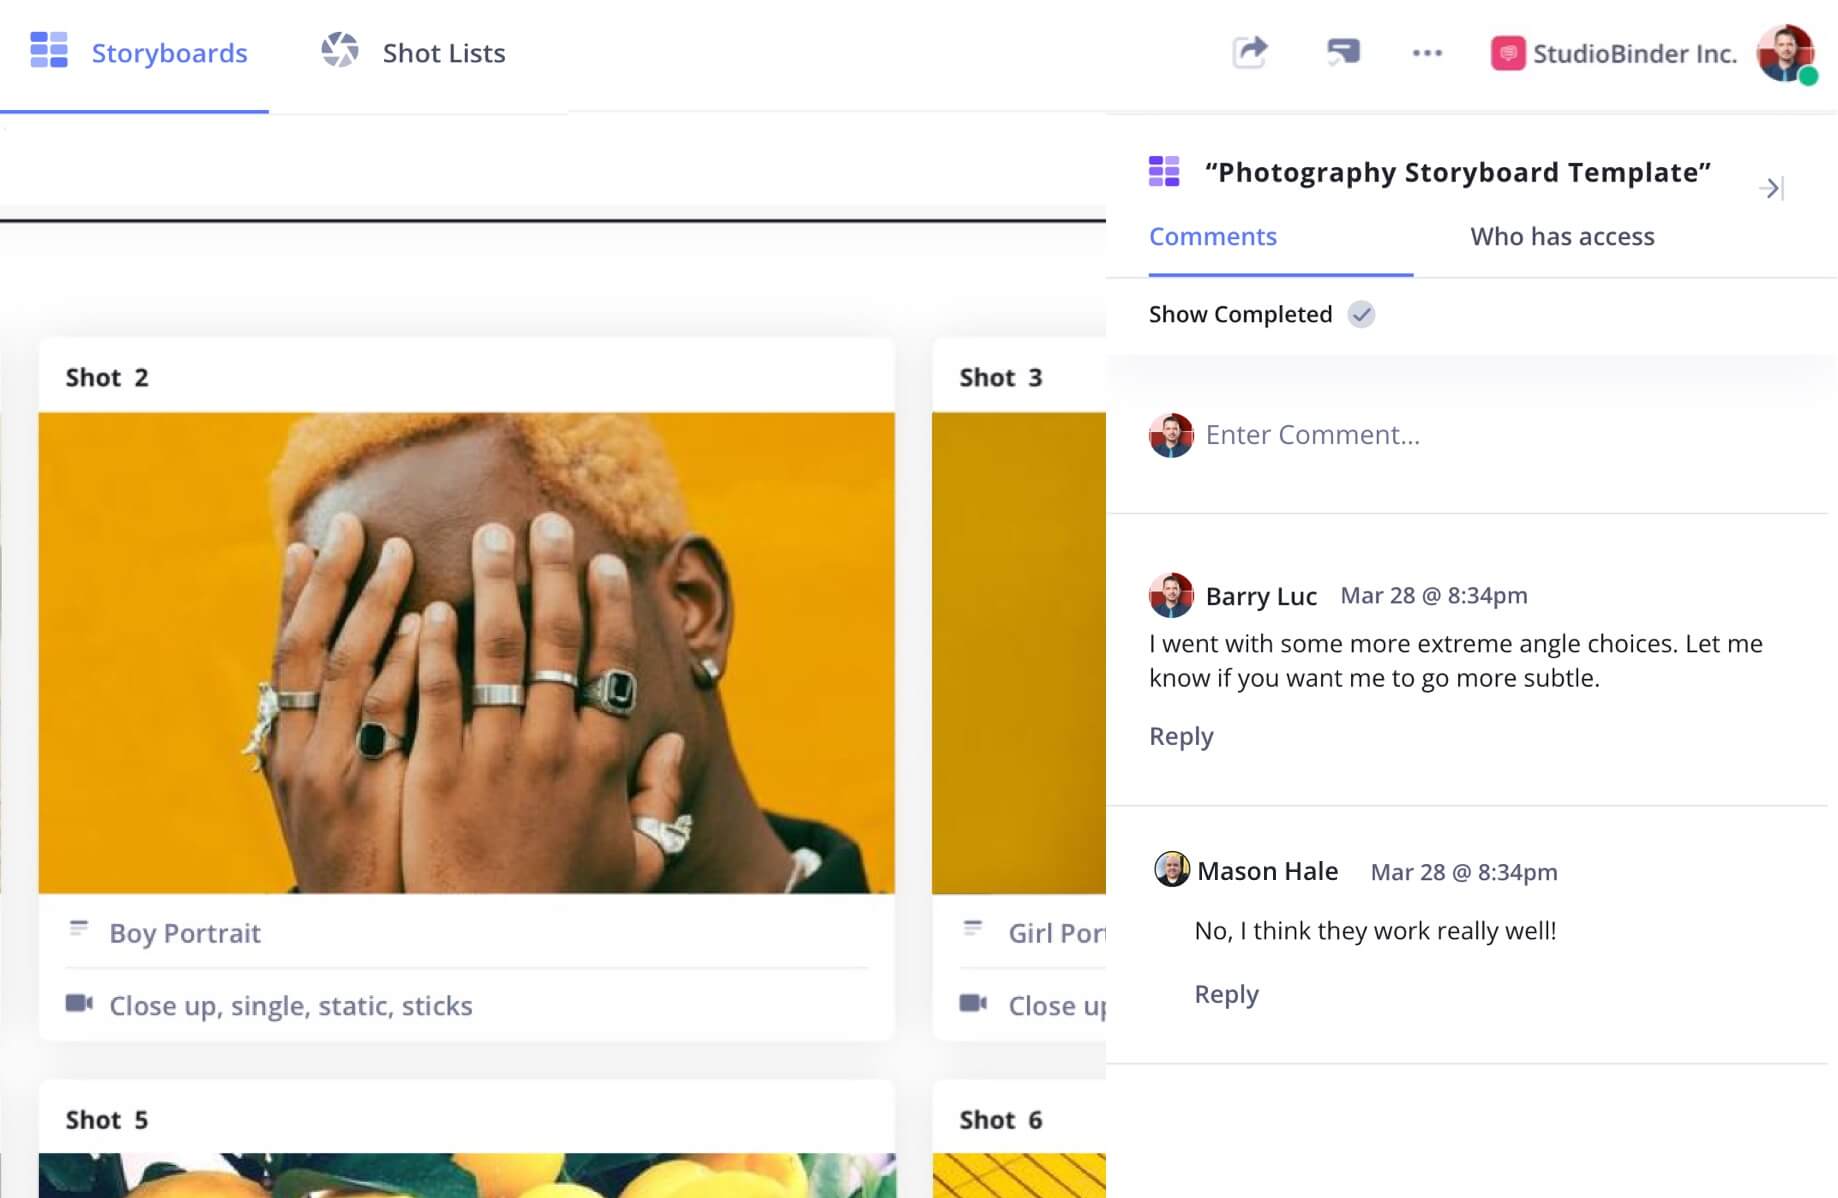Open the user profile avatar in header
Image resolution: width=1838 pixels, height=1198 pixels.
pos(1786,54)
